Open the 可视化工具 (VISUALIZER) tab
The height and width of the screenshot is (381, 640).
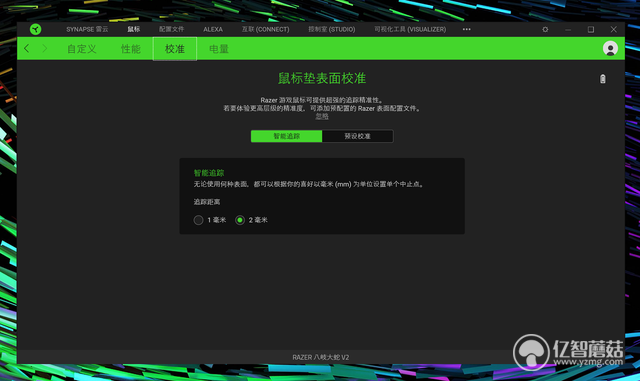point(410,29)
